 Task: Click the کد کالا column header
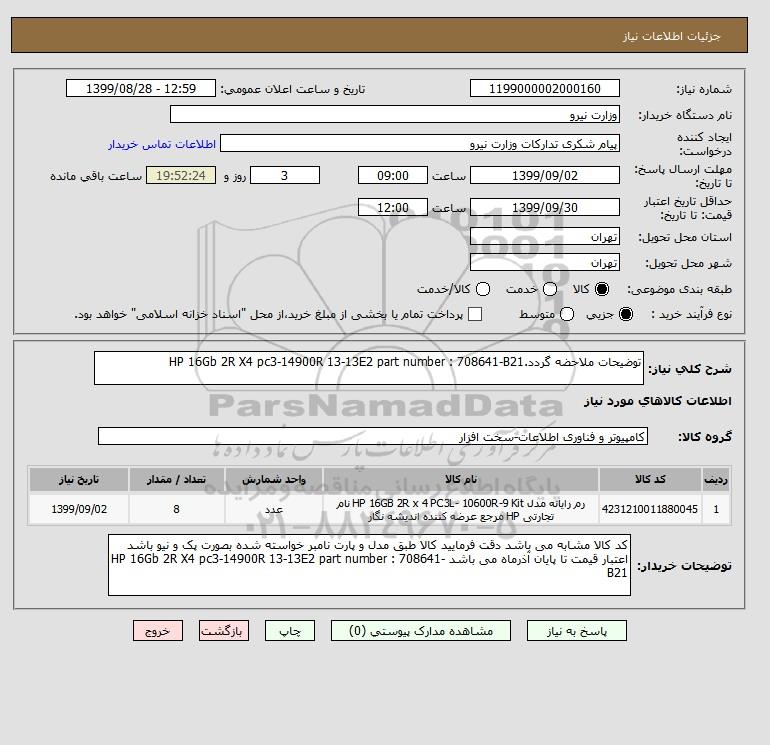(650, 479)
